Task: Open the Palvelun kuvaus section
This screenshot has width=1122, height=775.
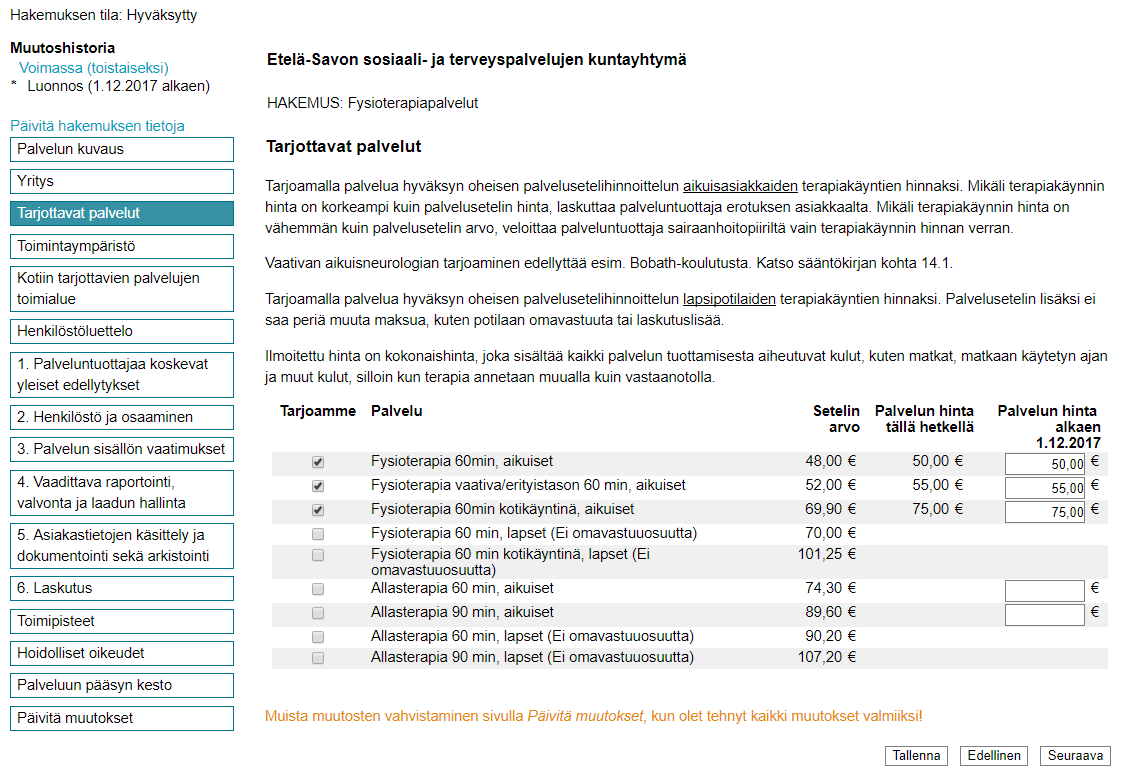Action: click(x=122, y=150)
